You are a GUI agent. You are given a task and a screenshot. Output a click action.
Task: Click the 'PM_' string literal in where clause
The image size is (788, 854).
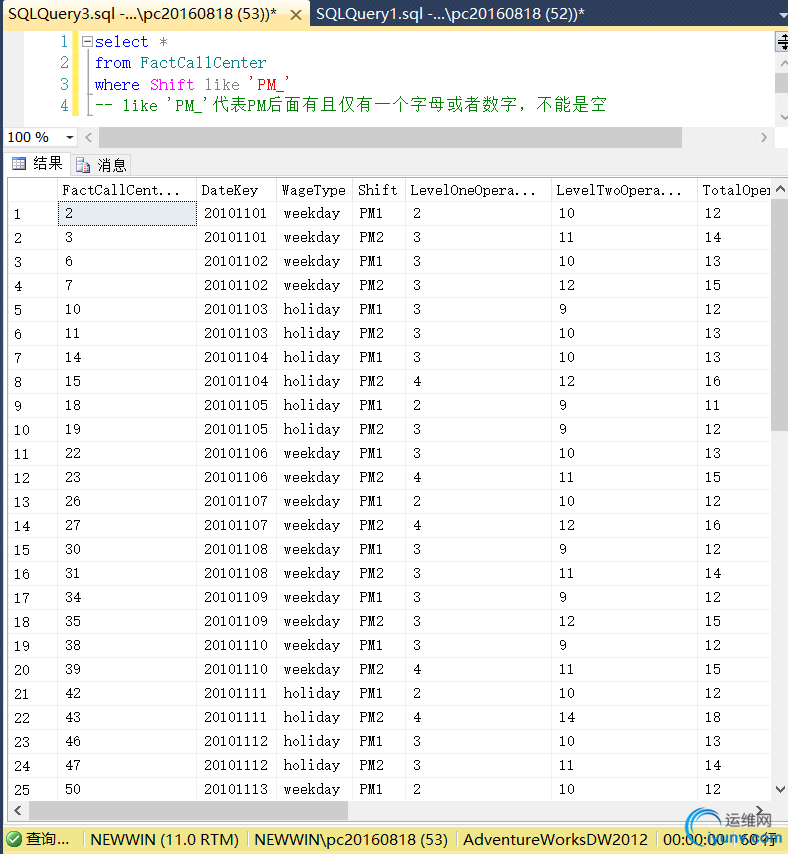[268, 84]
